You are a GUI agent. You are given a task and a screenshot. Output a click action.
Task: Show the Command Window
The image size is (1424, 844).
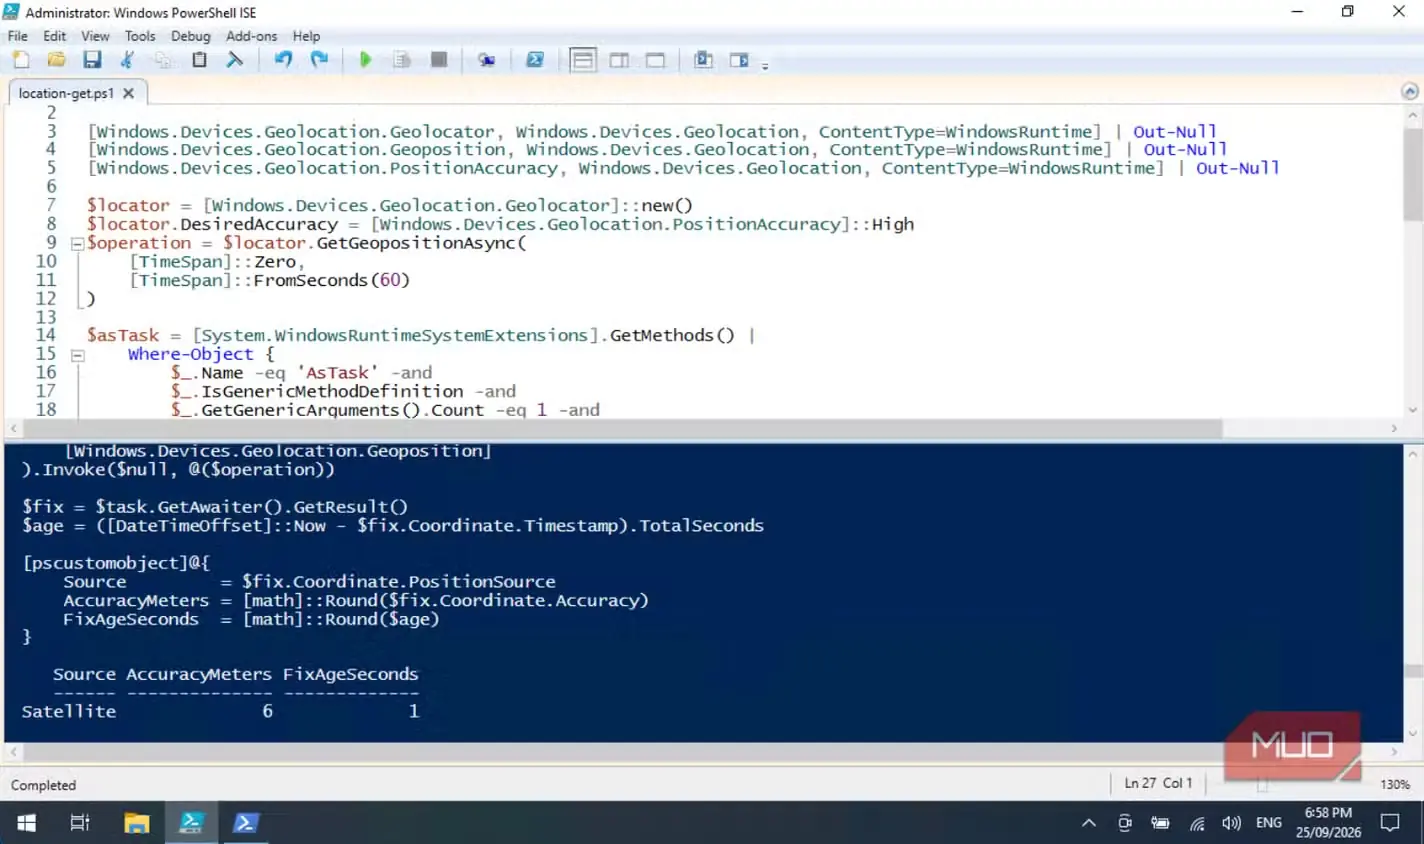(x=703, y=60)
